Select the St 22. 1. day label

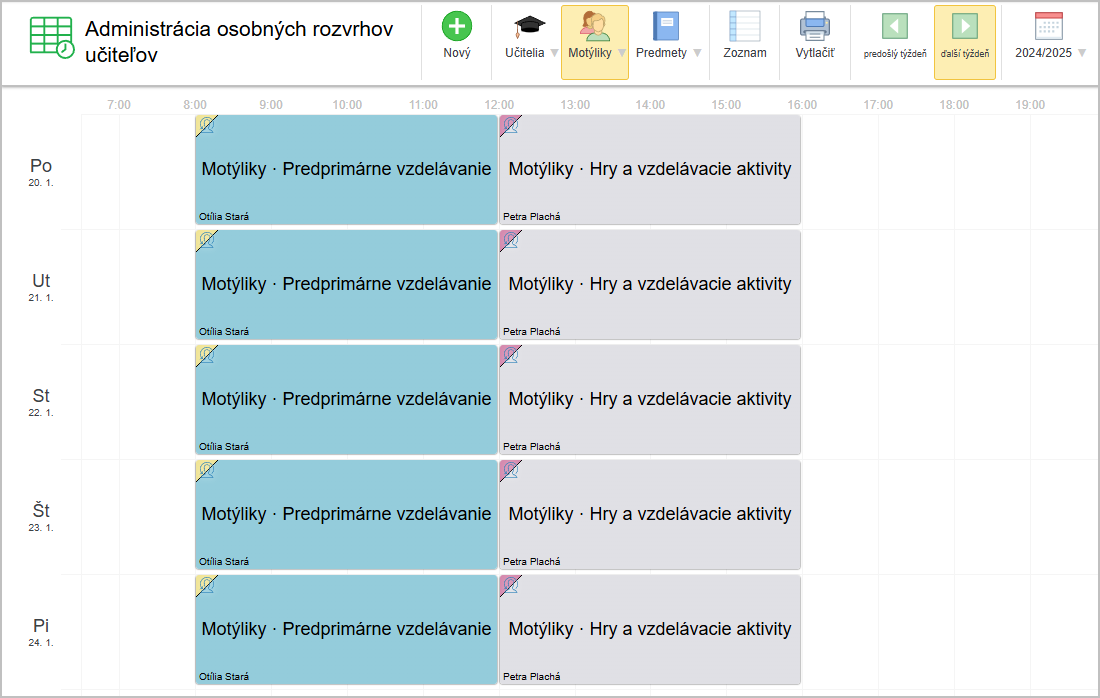41,401
